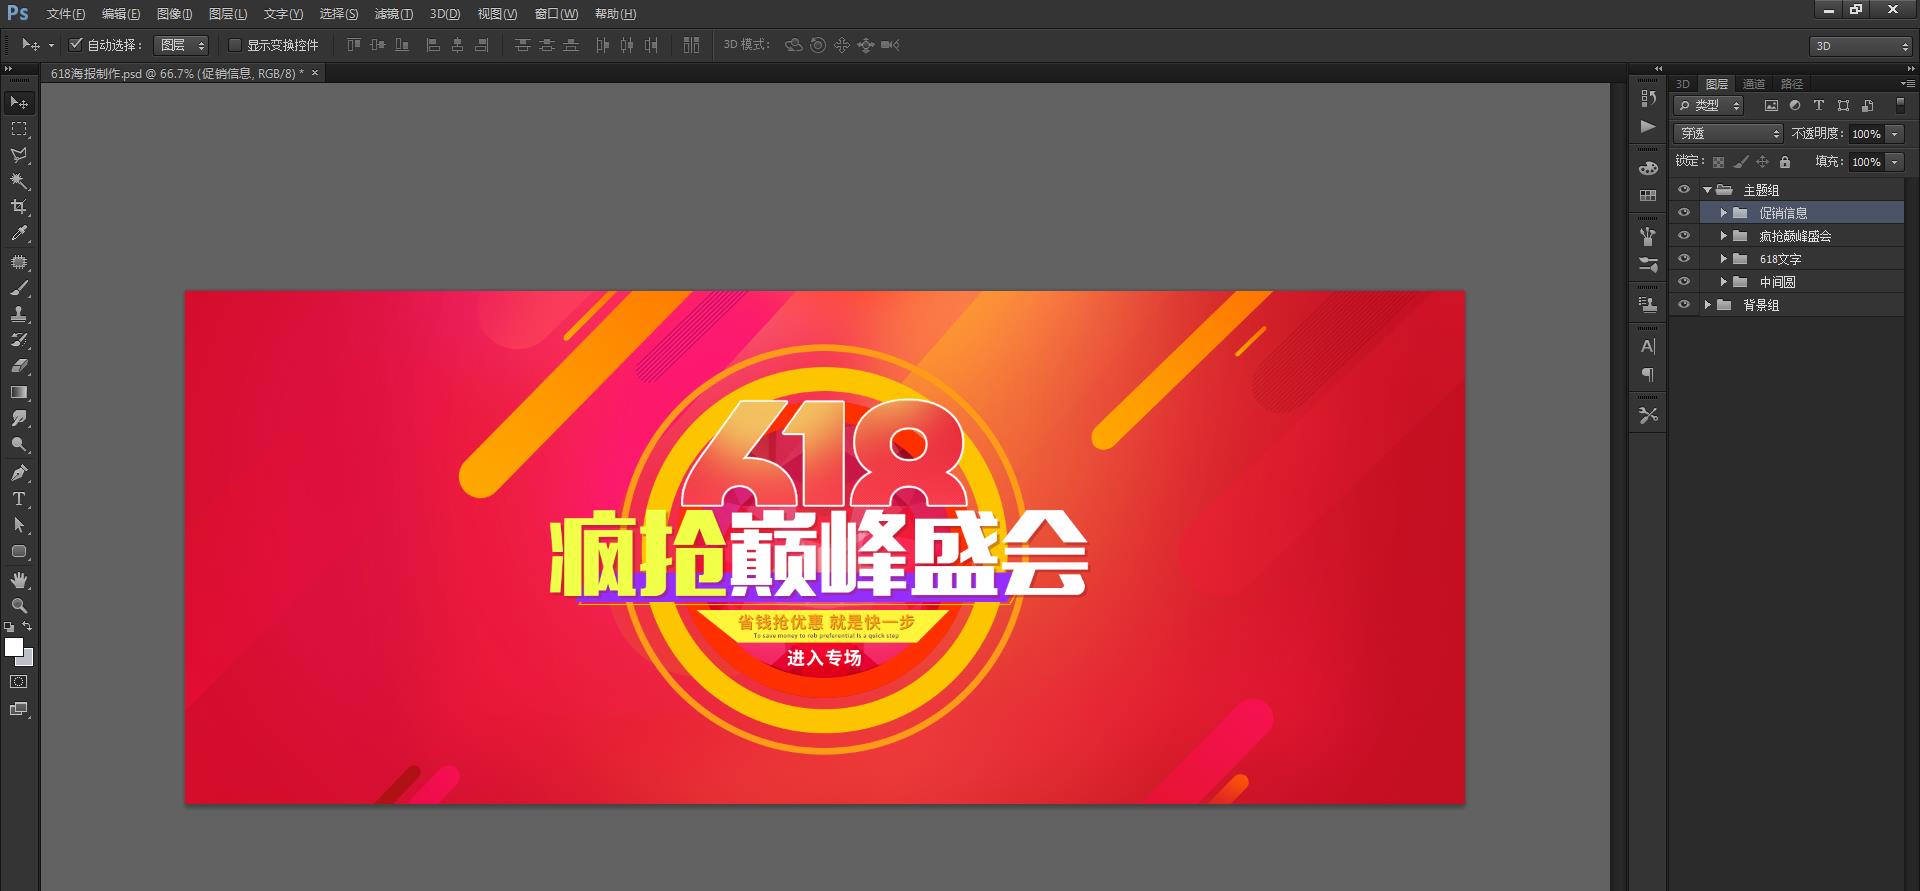Open the 填充 fill slider arrow
This screenshot has width=1920, height=891.
pyautogui.click(x=1894, y=162)
